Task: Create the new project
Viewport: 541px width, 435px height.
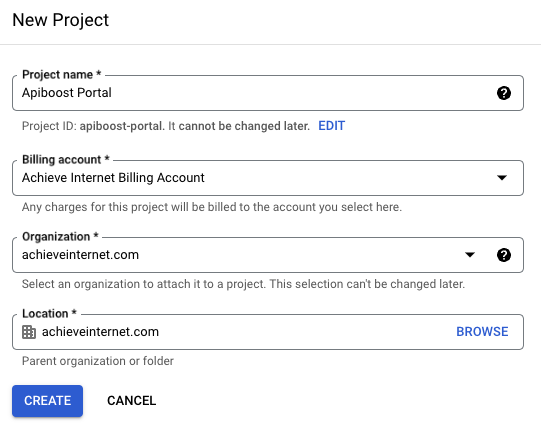Action: [47, 401]
